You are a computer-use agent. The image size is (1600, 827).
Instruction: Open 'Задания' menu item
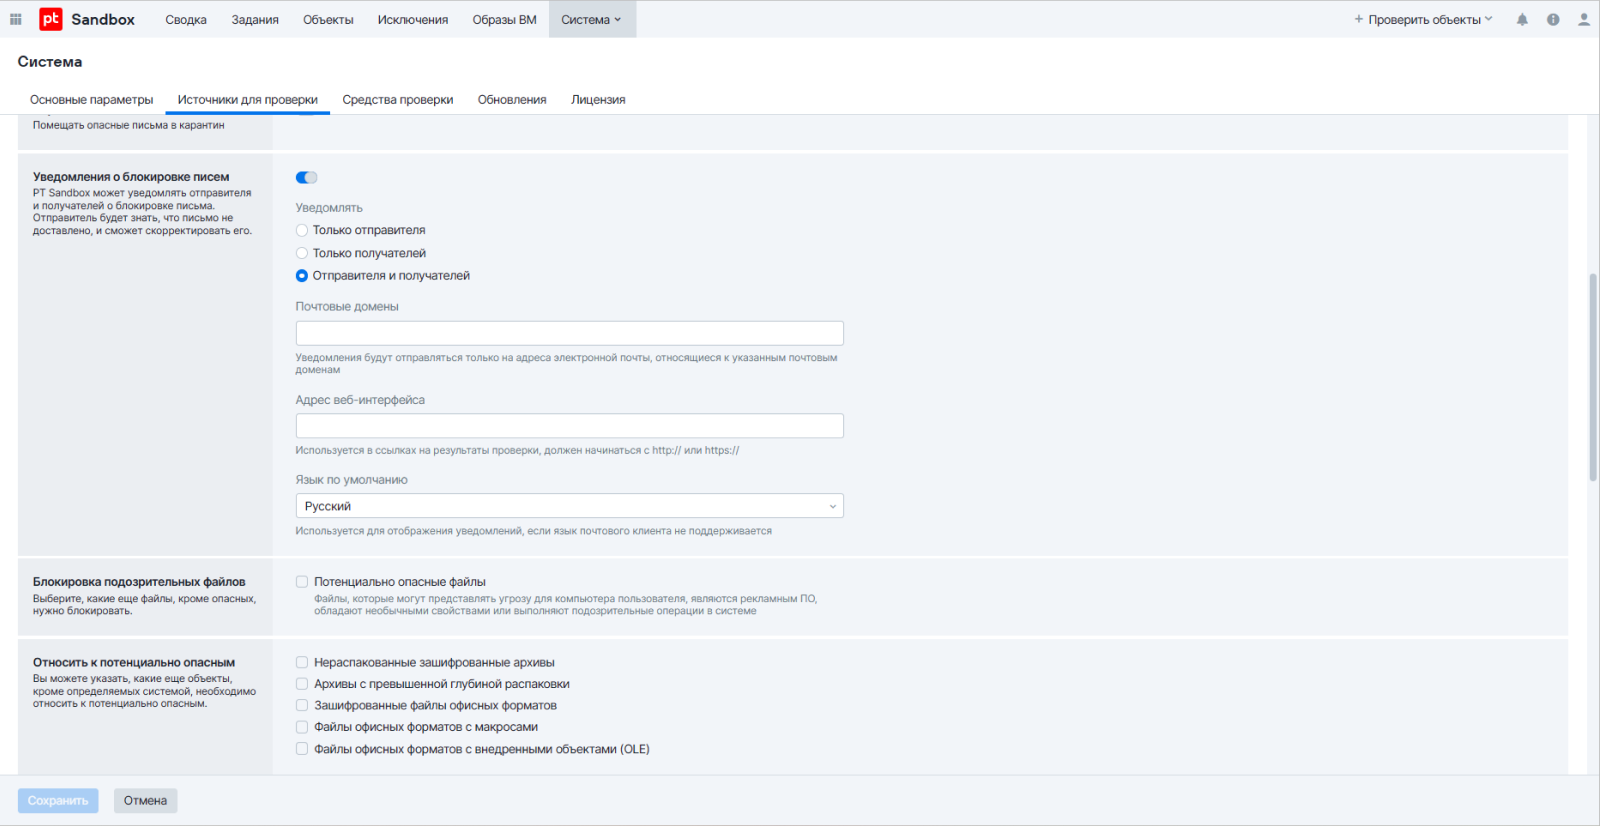pos(255,19)
